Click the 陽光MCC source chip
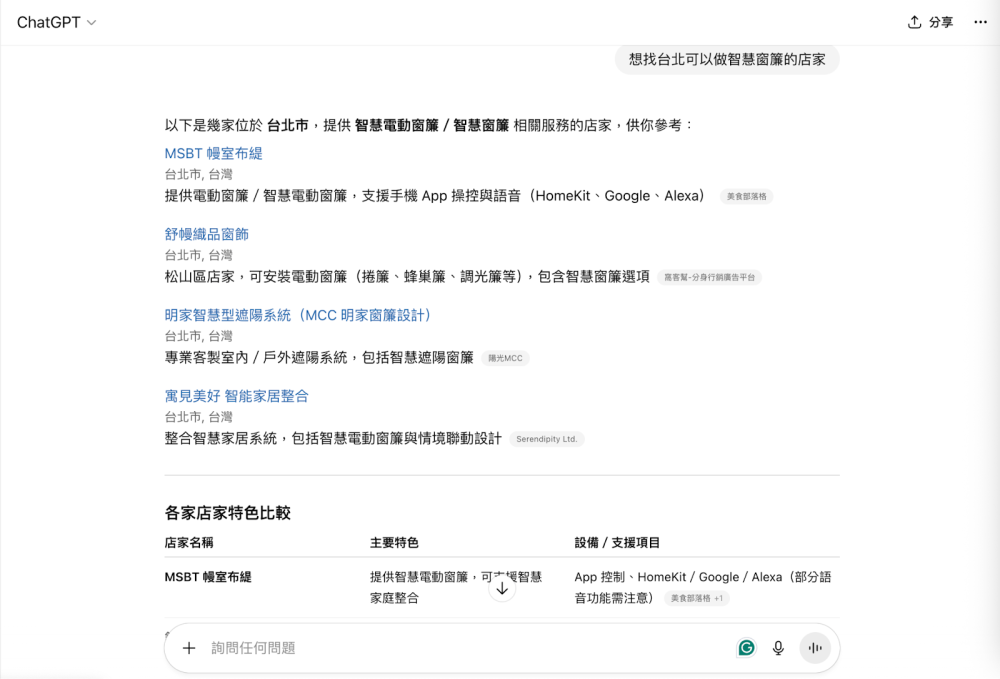1000x679 pixels. click(x=505, y=358)
